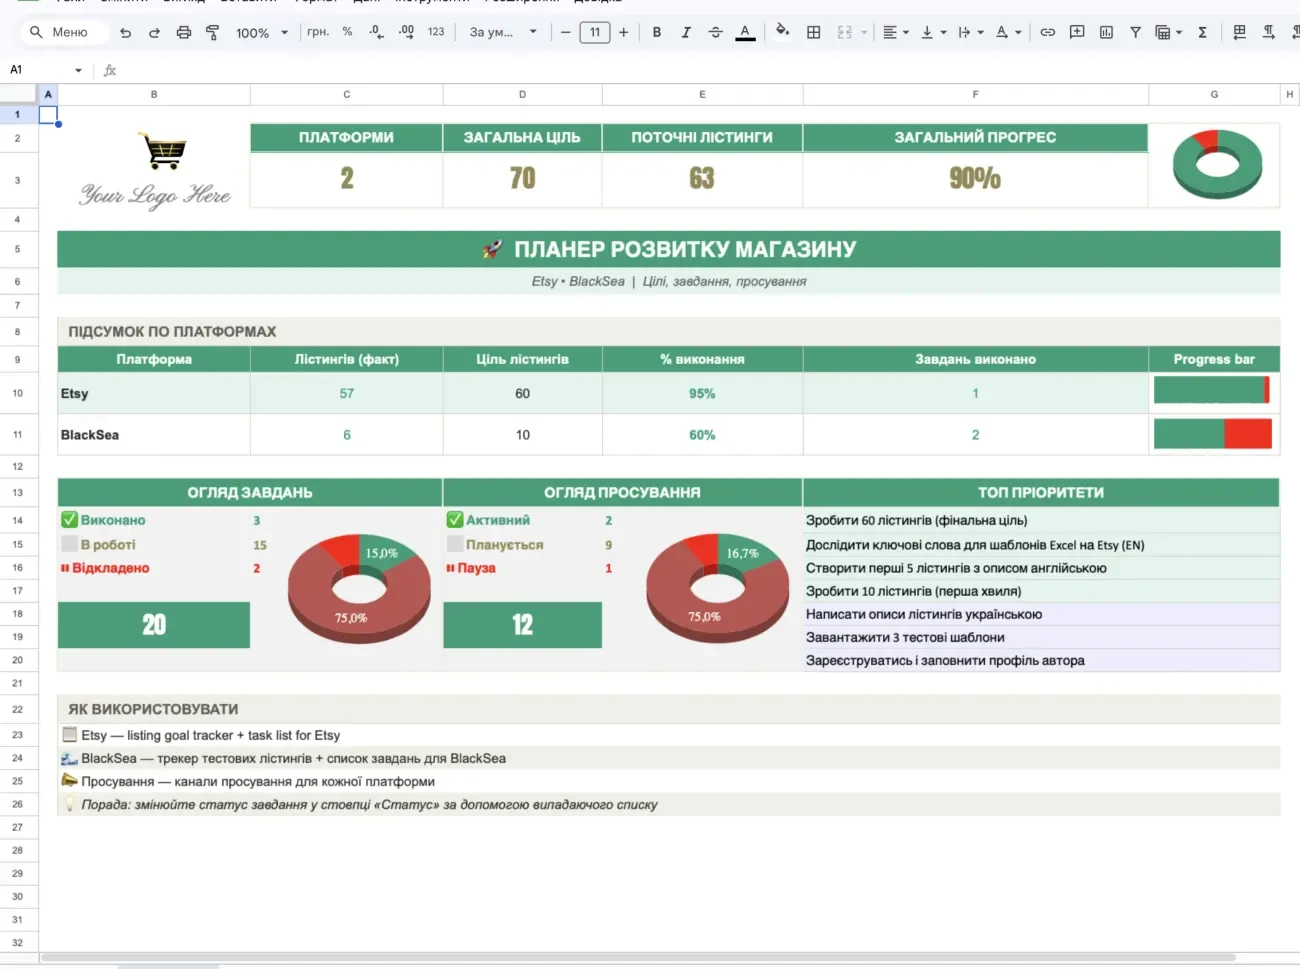1300x969 pixels.
Task: Open the zoom 100% dropdown
Action: (262, 32)
